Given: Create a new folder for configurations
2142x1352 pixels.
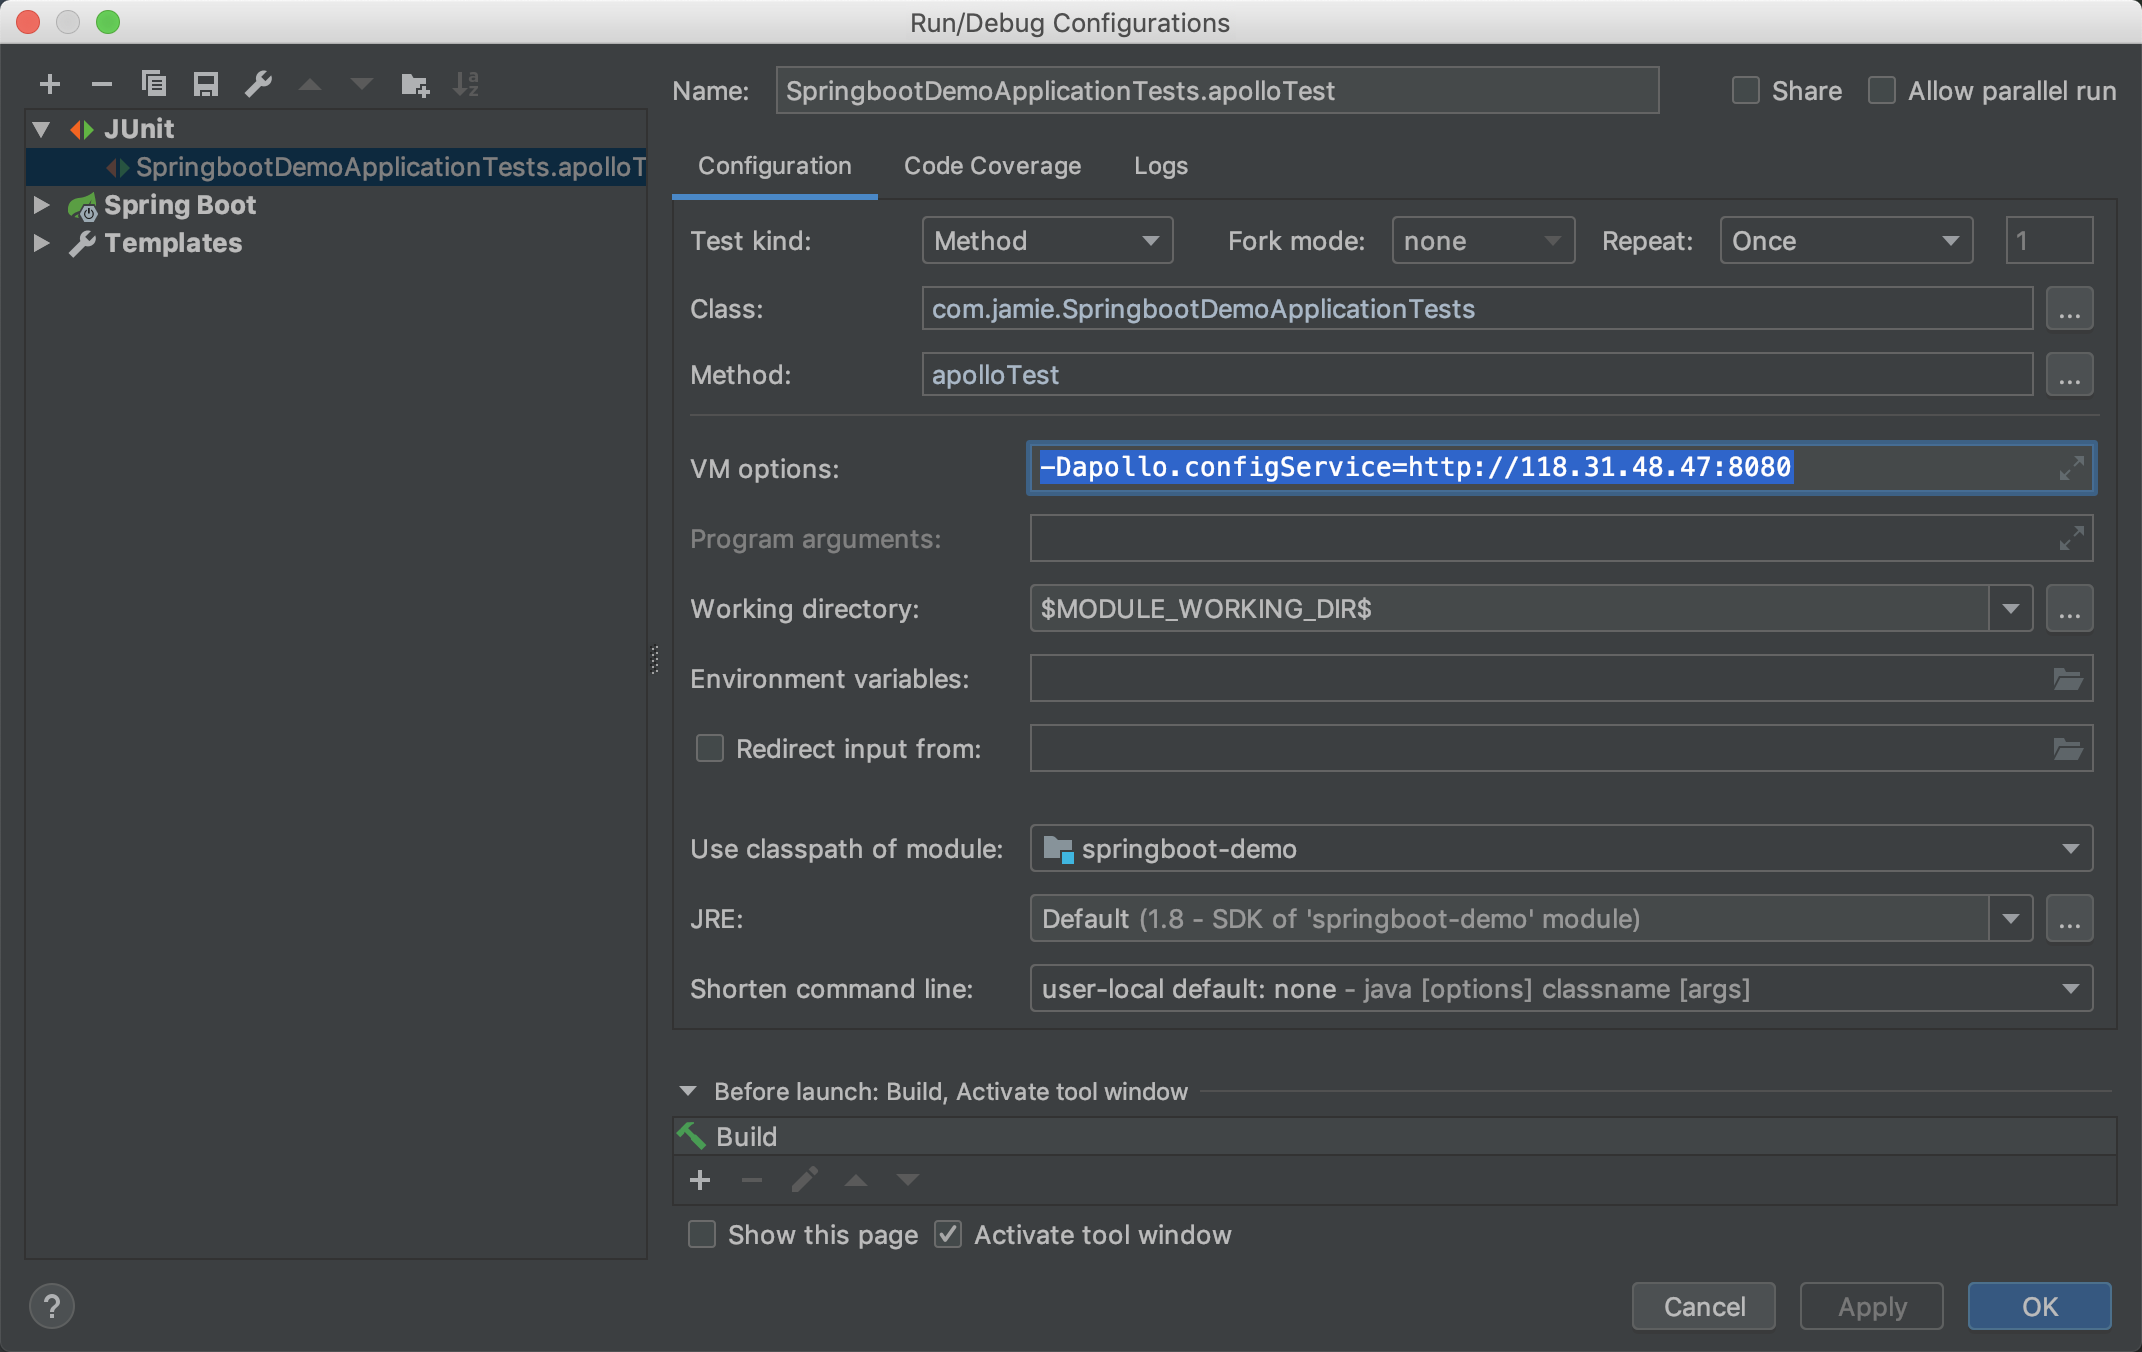Looking at the screenshot, I should pyautogui.click(x=414, y=85).
